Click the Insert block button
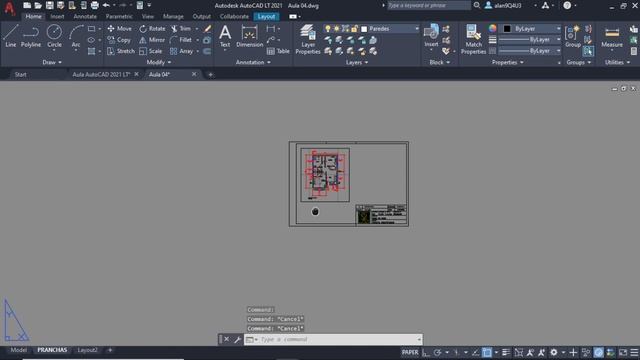This screenshot has height=360, width=640. pyautogui.click(x=431, y=36)
